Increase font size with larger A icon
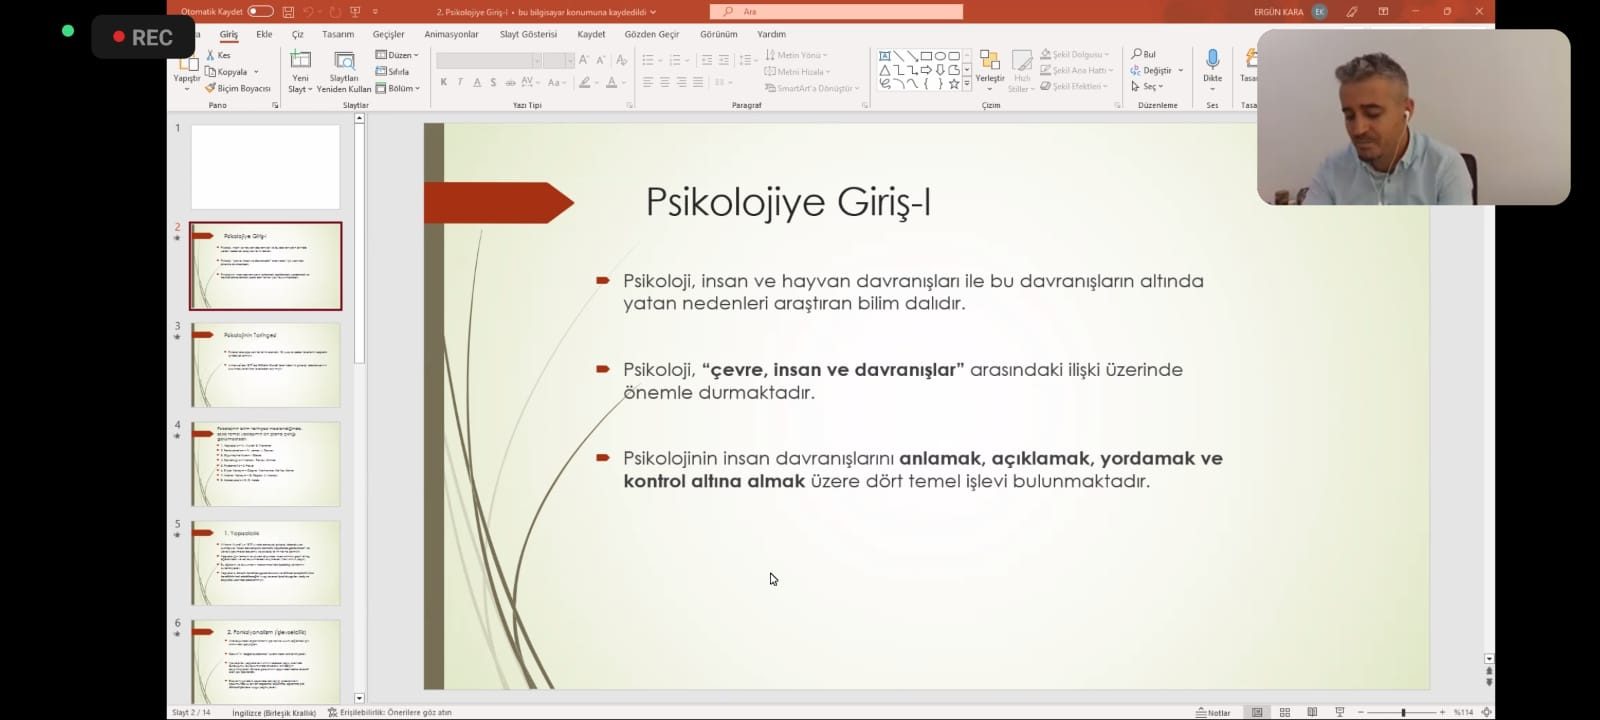 [x=584, y=60]
